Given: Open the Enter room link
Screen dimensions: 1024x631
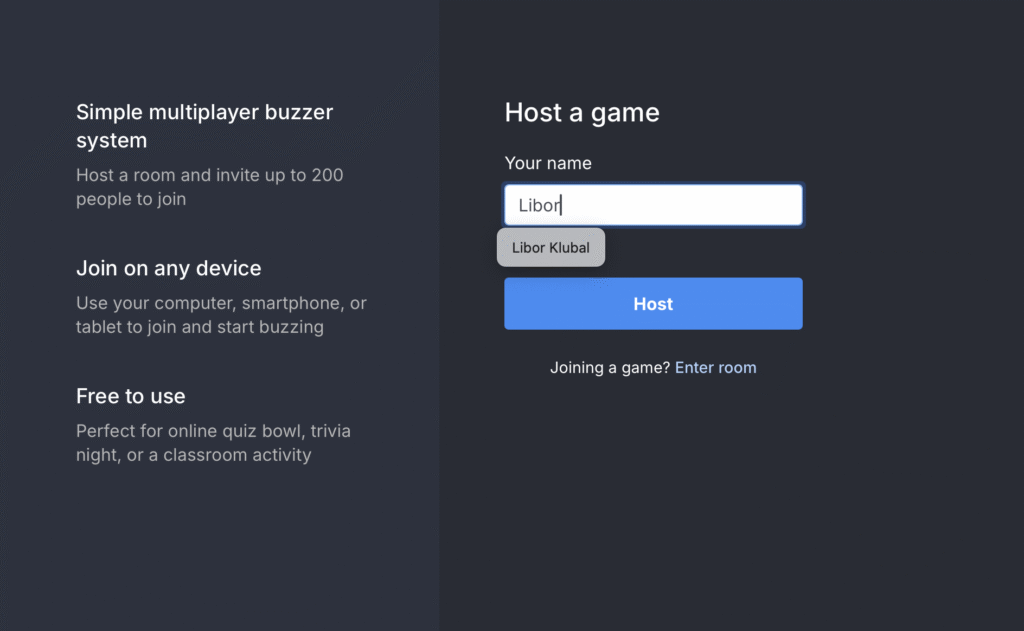Looking at the screenshot, I should click(x=715, y=368).
